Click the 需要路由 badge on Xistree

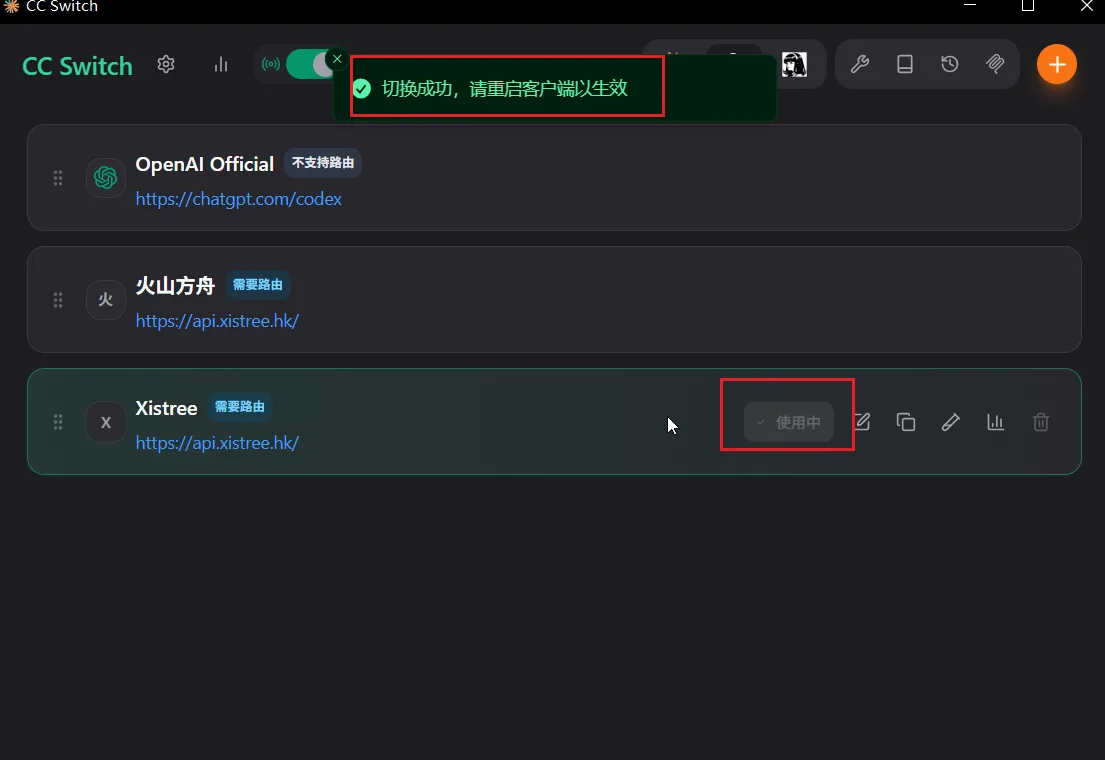[240, 407]
